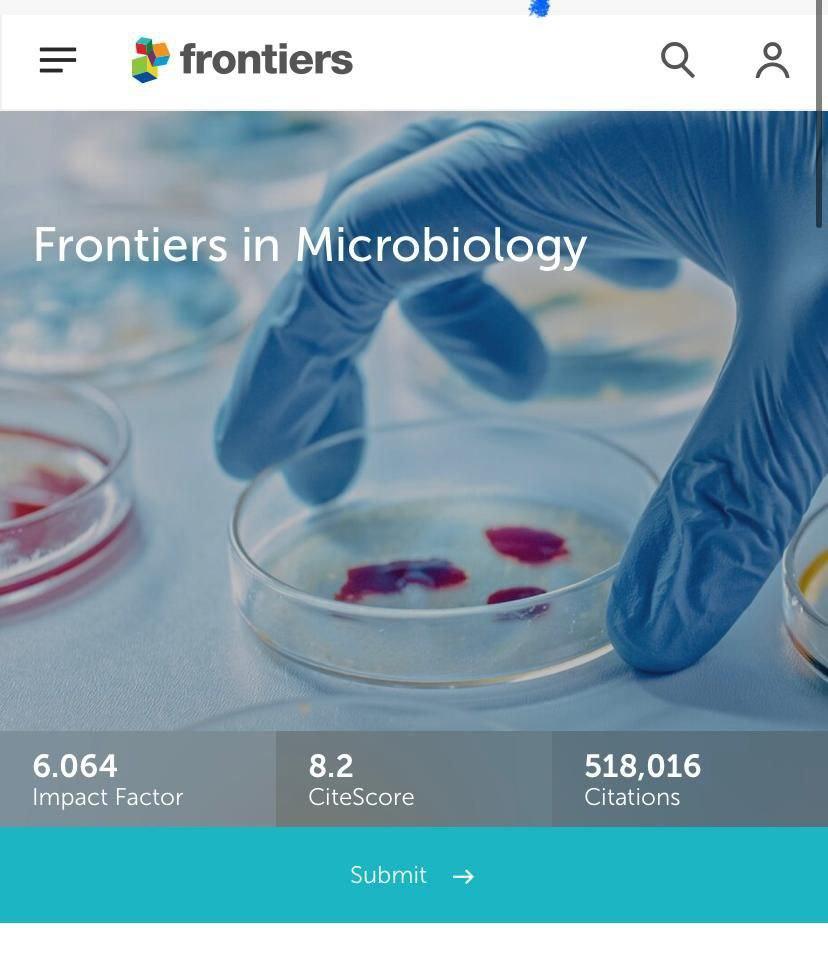
Task: Click the Frontiers in Microbiology title
Action: coord(310,245)
